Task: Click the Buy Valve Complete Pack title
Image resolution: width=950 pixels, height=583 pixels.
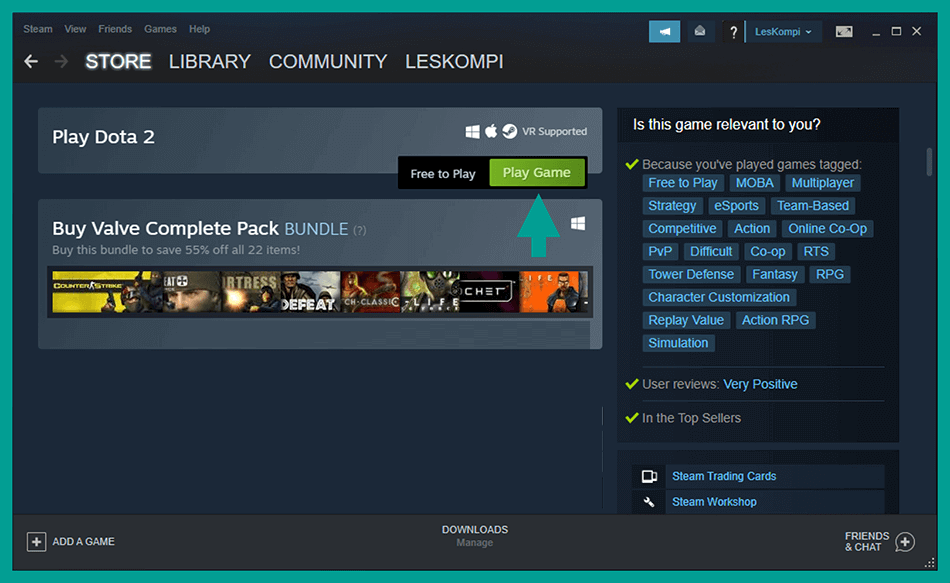Action: coord(165,228)
